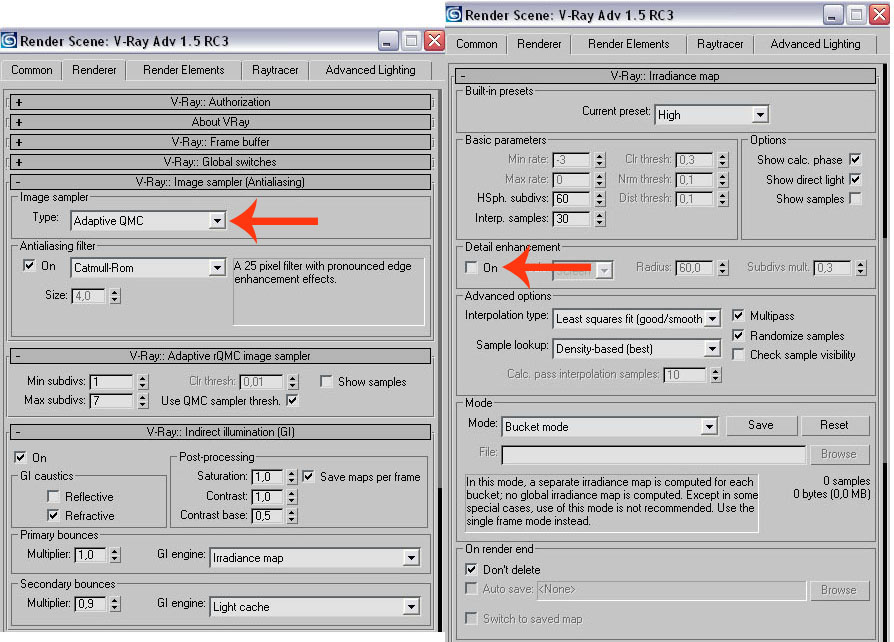This screenshot has height=642, width=894.
Task: Adjust HSph. subdivs spinner arrows
Action: [x=599, y=198]
